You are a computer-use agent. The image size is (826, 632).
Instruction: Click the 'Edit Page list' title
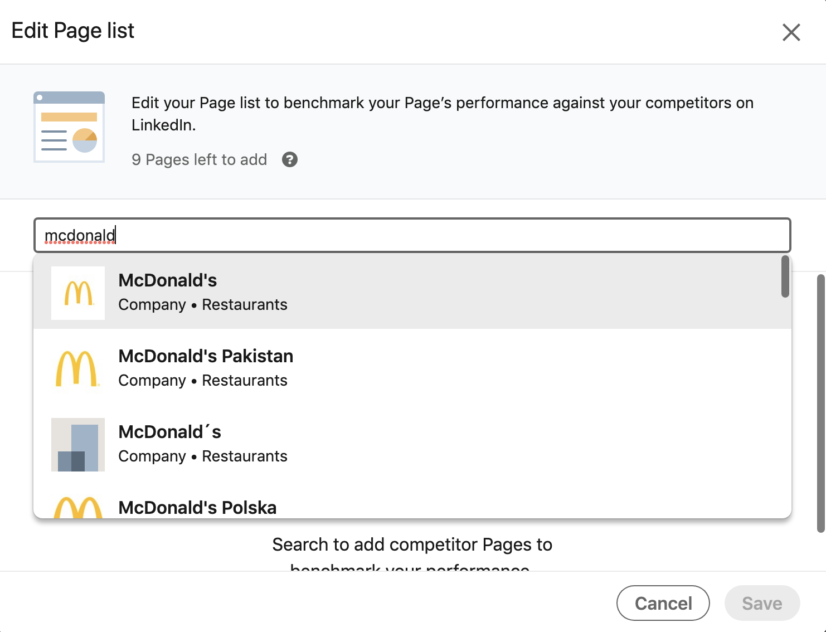coord(73,31)
